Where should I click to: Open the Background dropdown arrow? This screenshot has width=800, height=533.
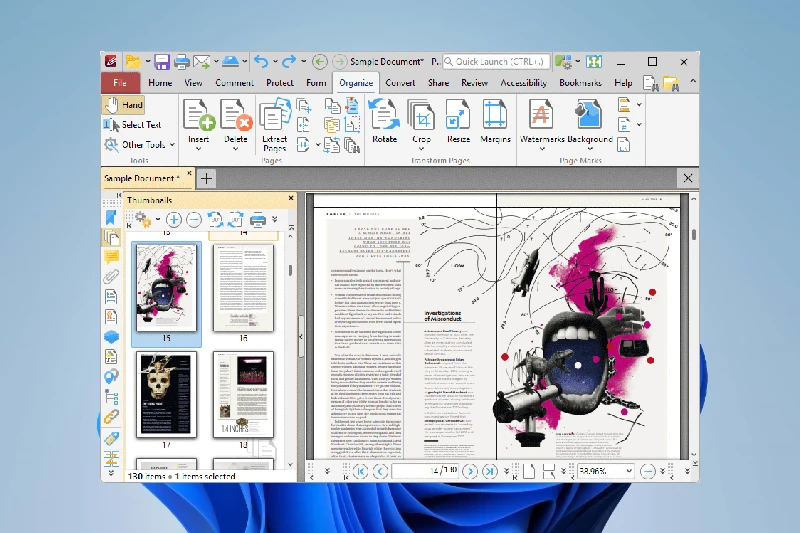(x=590, y=149)
